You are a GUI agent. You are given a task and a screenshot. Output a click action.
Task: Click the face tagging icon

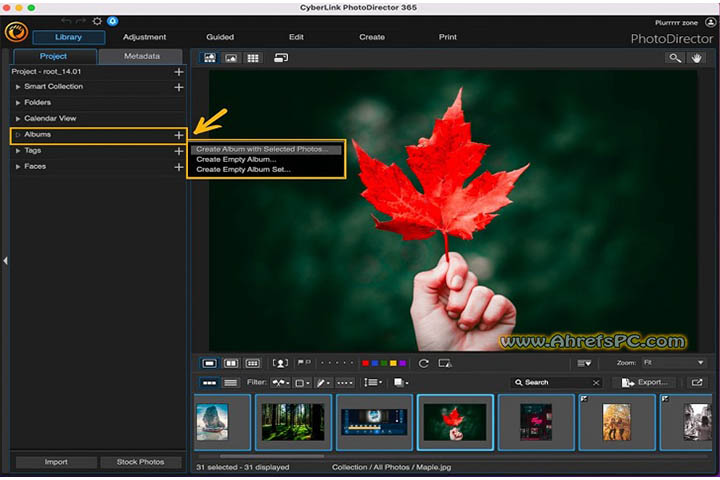280,363
